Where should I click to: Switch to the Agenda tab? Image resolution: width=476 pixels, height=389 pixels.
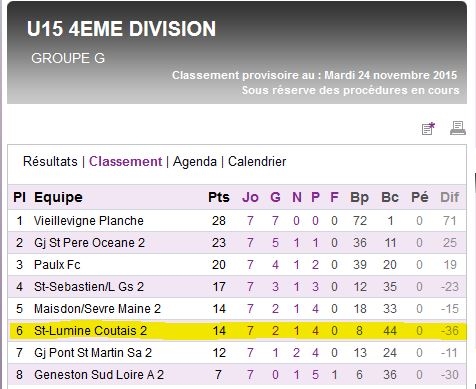pyautogui.click(x=195, y=162)
